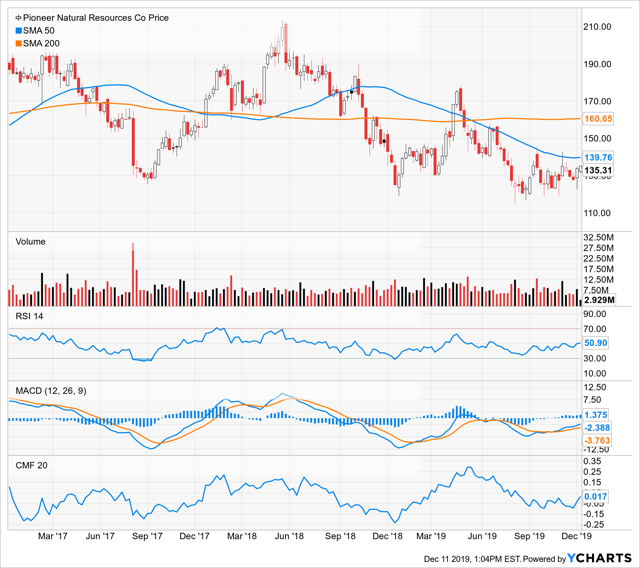Viewport: 640px width, 568px height.
Task: Click the 170.00 price axis label
Action: pyautogui.click(x=598, y=101)
